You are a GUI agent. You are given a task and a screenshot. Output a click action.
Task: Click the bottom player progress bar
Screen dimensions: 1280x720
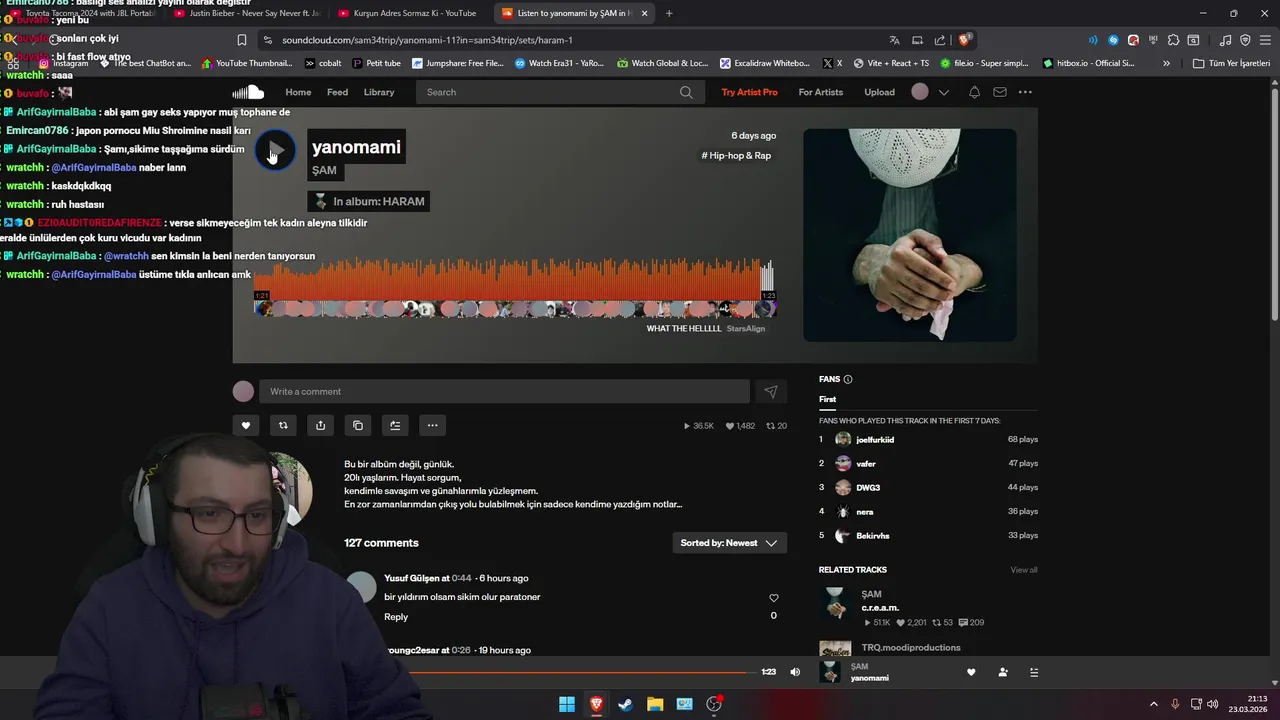(580, 672)
